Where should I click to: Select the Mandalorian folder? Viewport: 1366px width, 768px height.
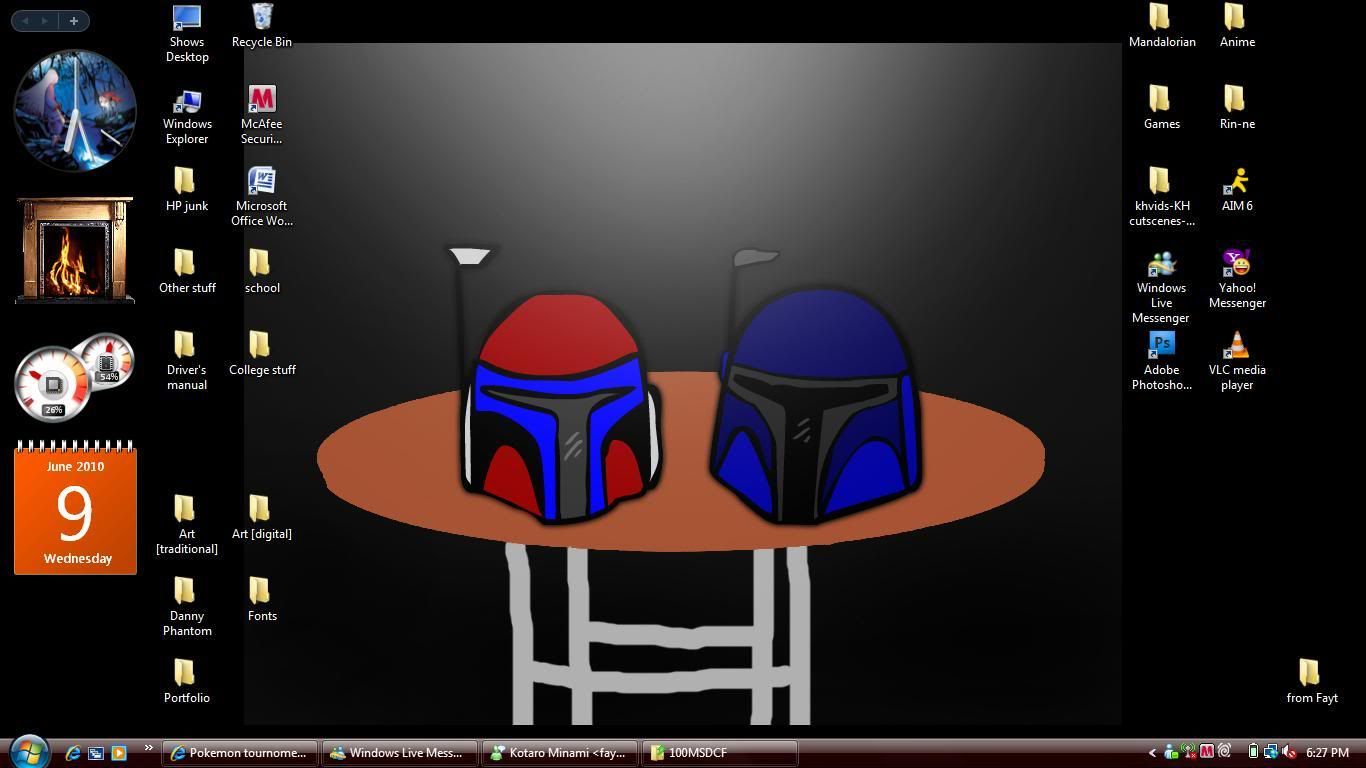(1162, 26)
